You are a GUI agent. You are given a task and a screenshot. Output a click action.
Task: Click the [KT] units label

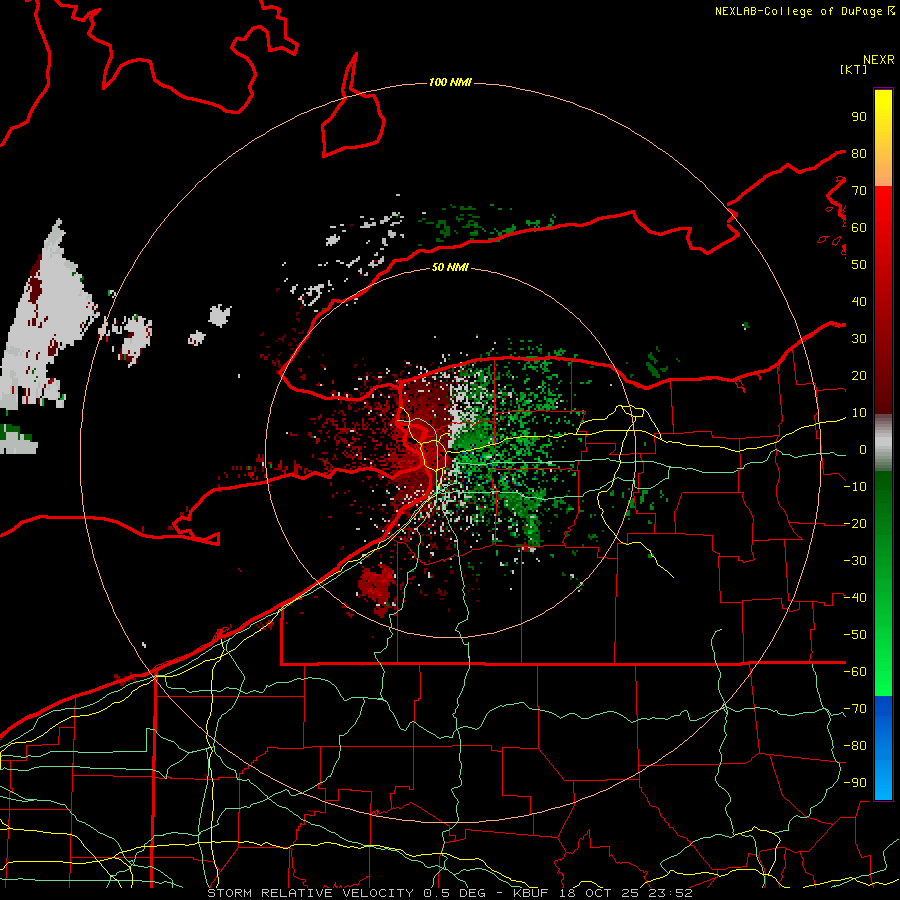coord(854,69)
